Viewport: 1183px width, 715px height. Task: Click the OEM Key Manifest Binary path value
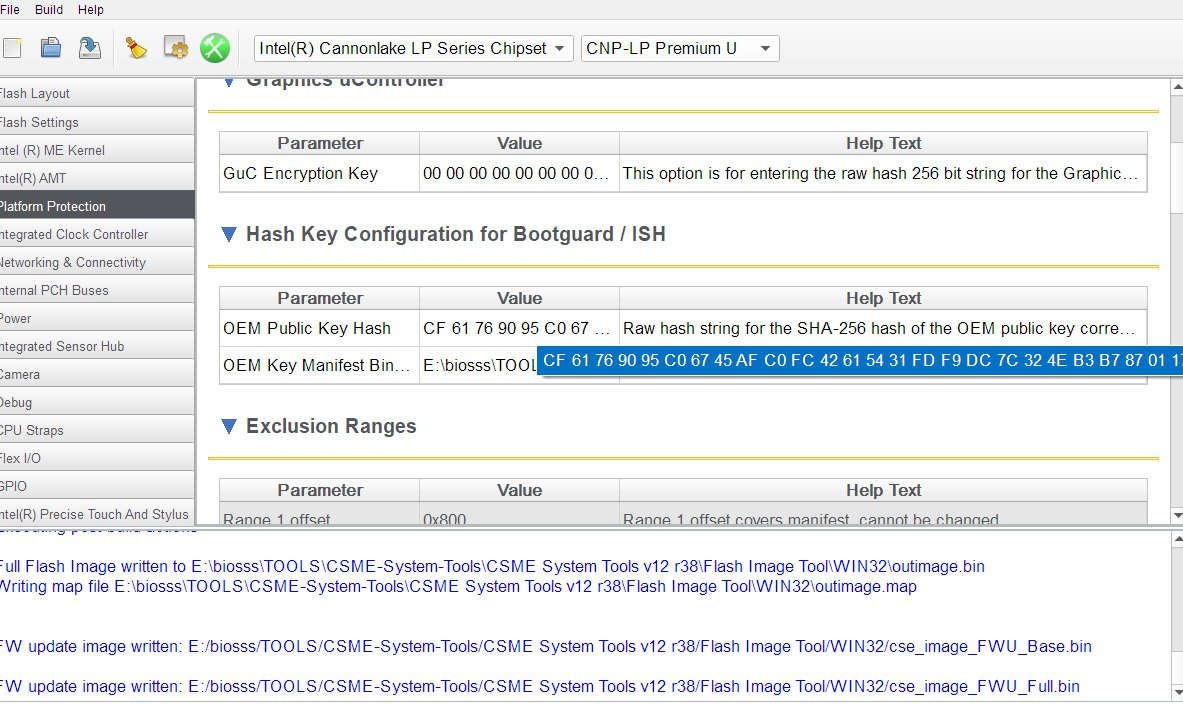pos(478,366)
